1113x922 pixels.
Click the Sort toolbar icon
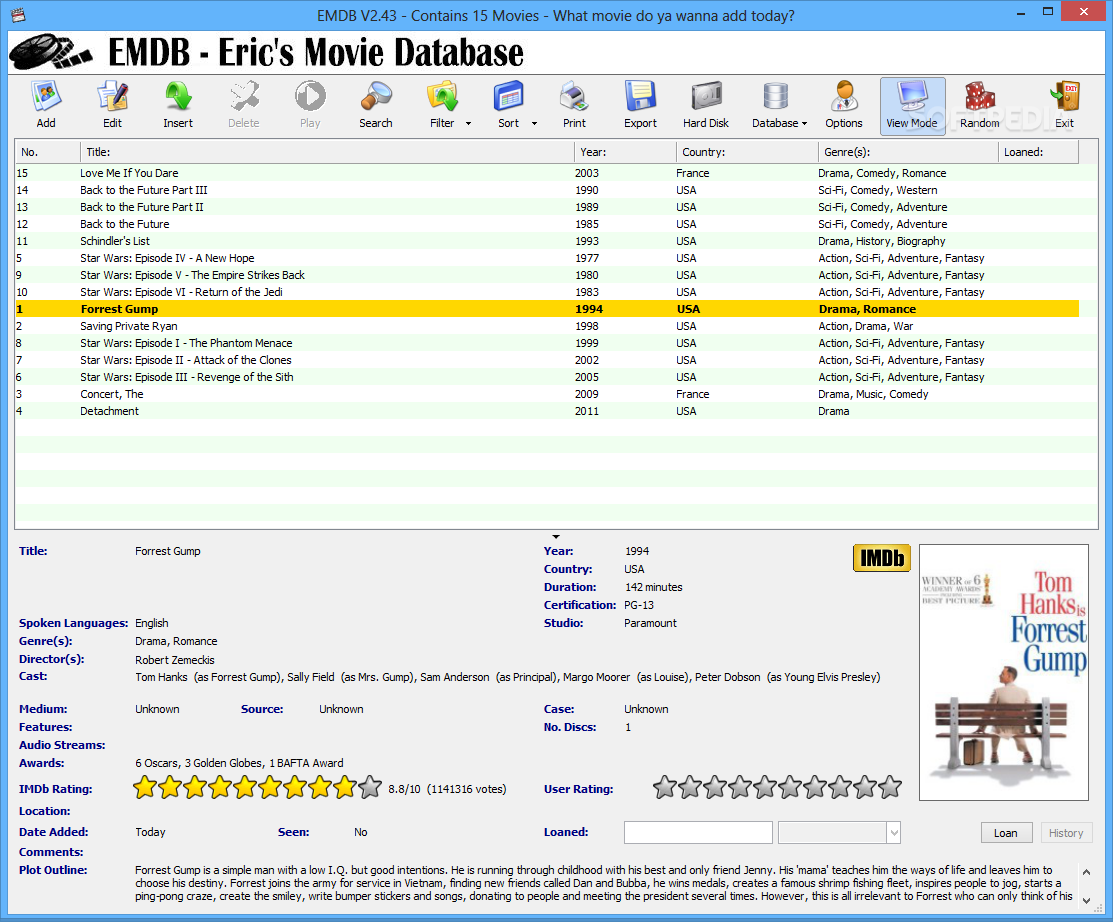point(509,105)
